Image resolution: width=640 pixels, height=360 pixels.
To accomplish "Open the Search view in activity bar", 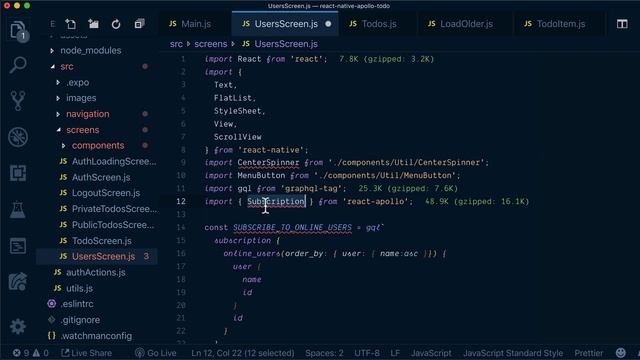I will [x=18, y=65].
